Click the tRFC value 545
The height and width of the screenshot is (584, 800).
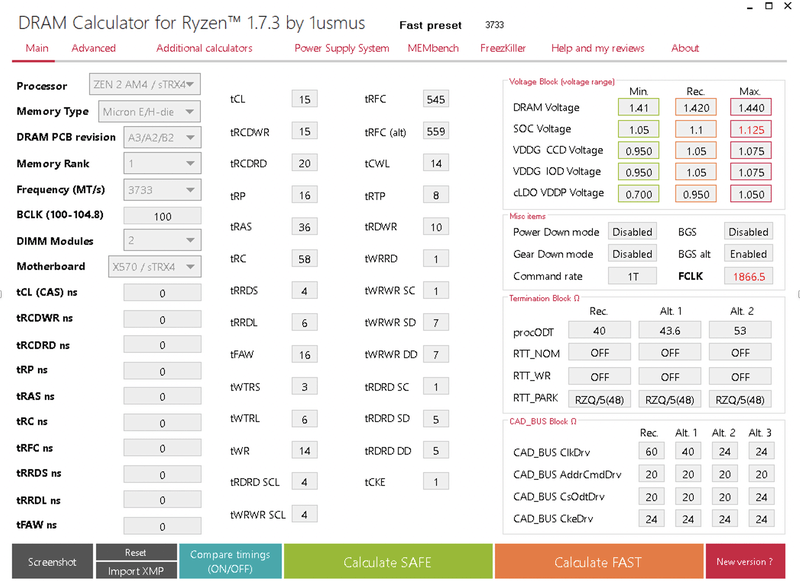click(436, 99)
